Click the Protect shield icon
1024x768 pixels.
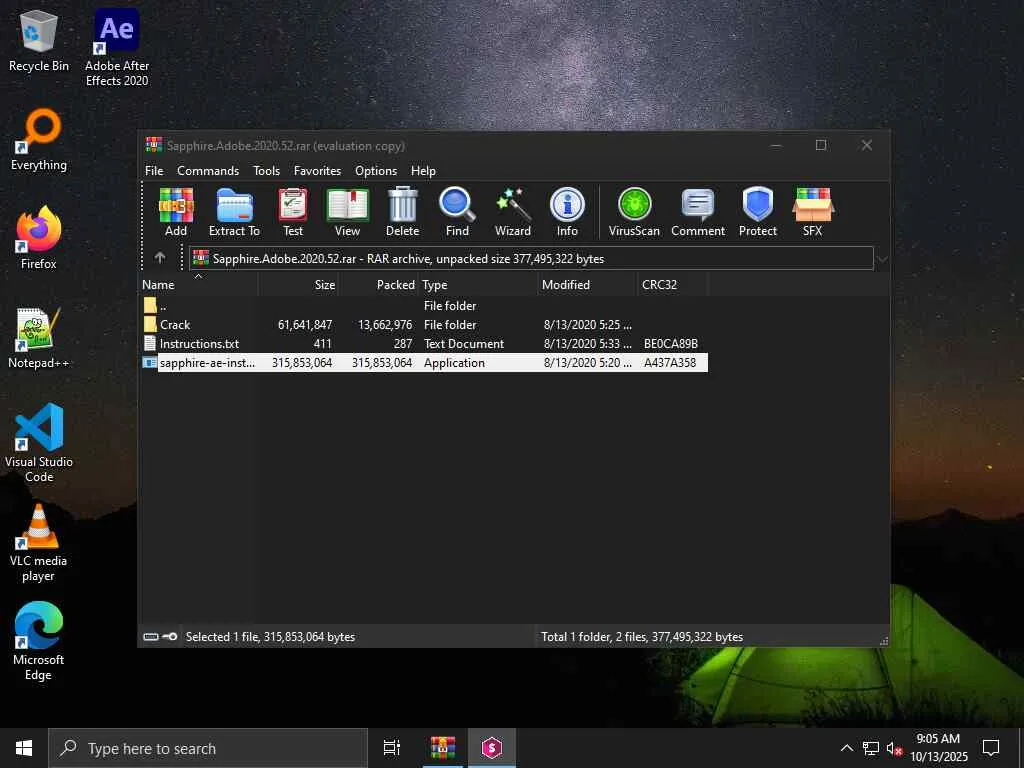pos(758,212)
